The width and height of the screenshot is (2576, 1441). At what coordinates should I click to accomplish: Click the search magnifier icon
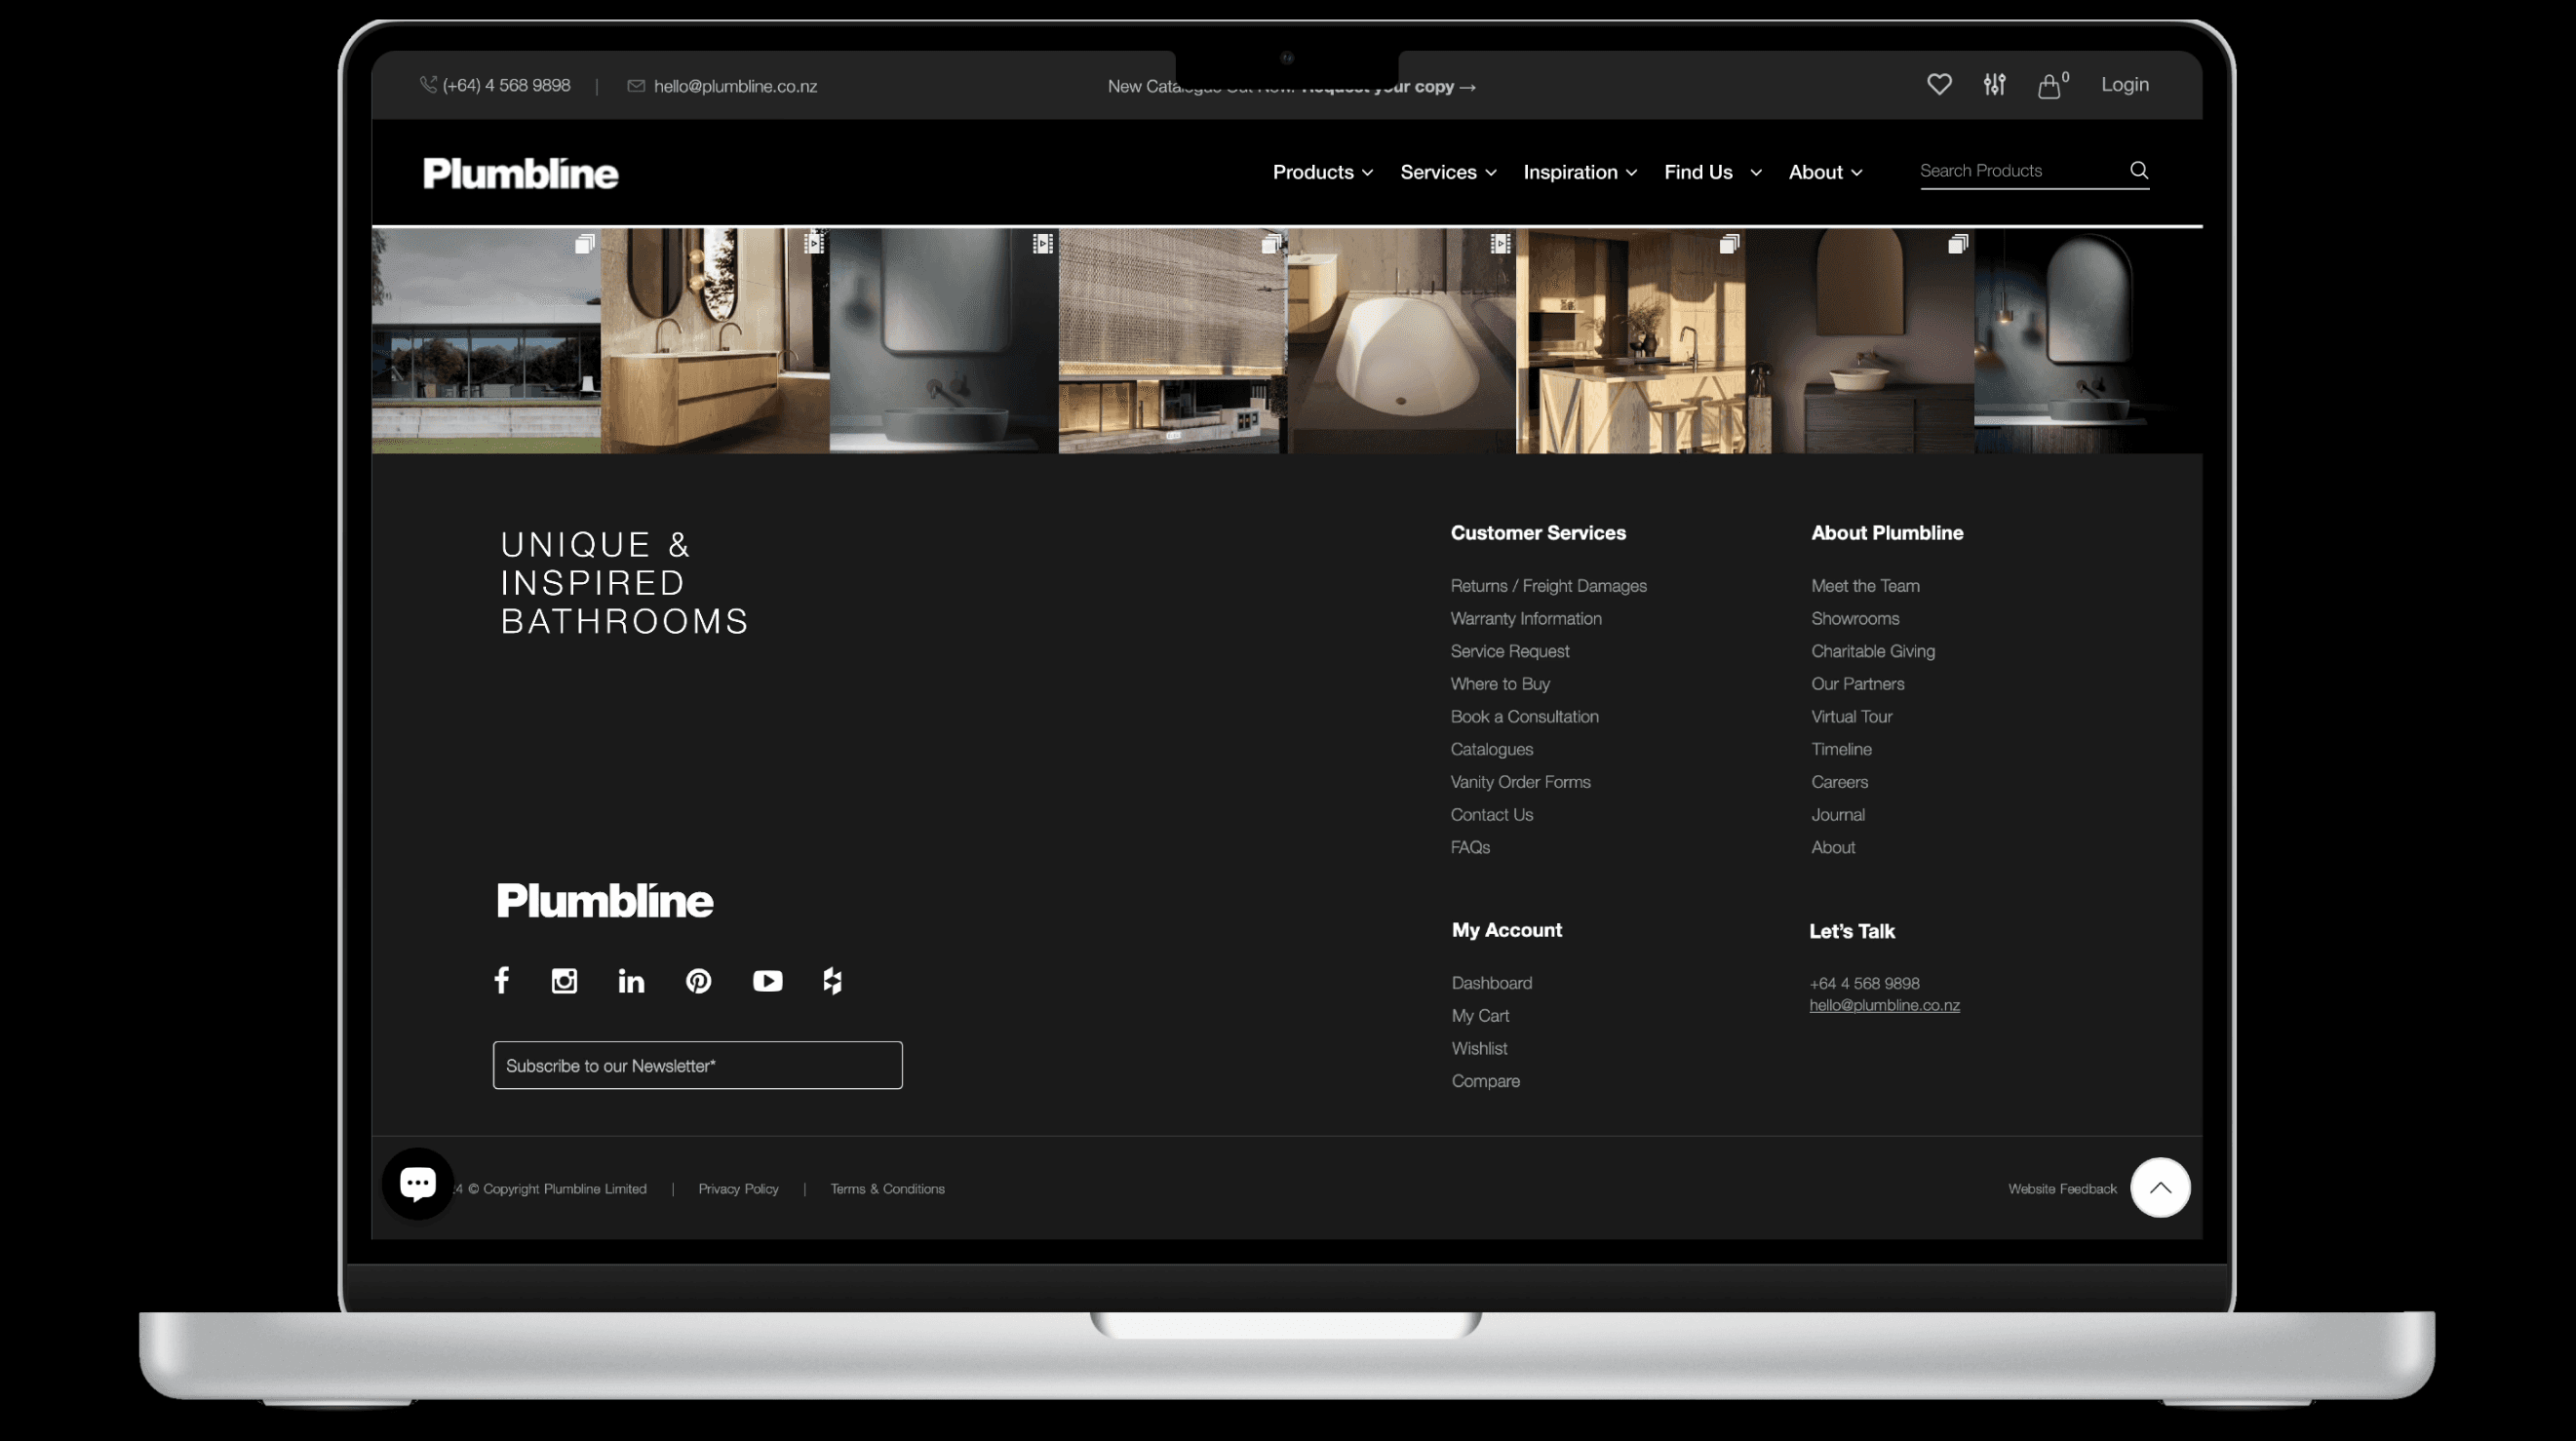point(2139,170)
